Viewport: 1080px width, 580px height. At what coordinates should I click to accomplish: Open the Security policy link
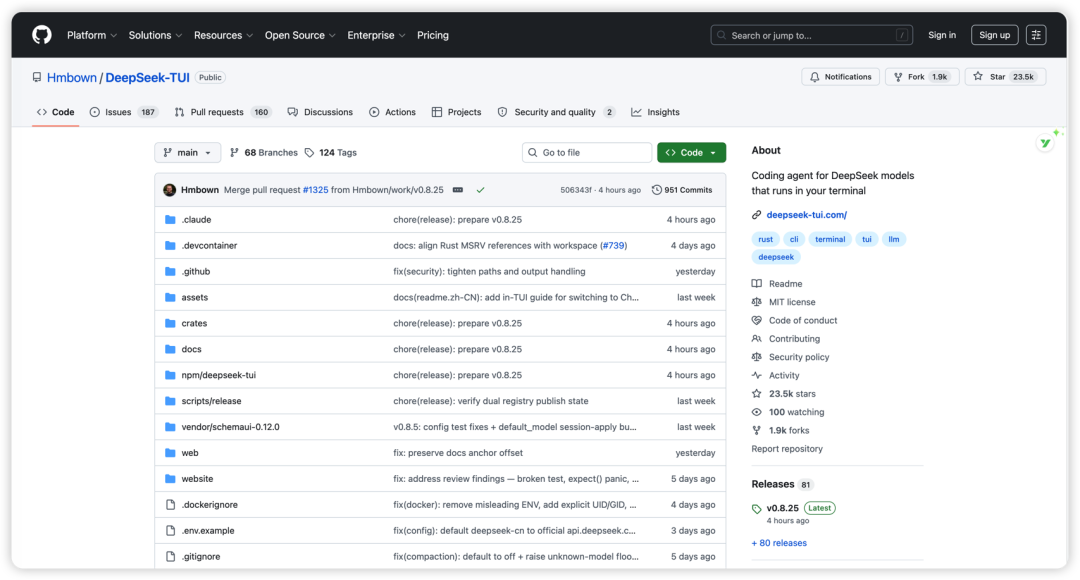click(x=799, y=358)
